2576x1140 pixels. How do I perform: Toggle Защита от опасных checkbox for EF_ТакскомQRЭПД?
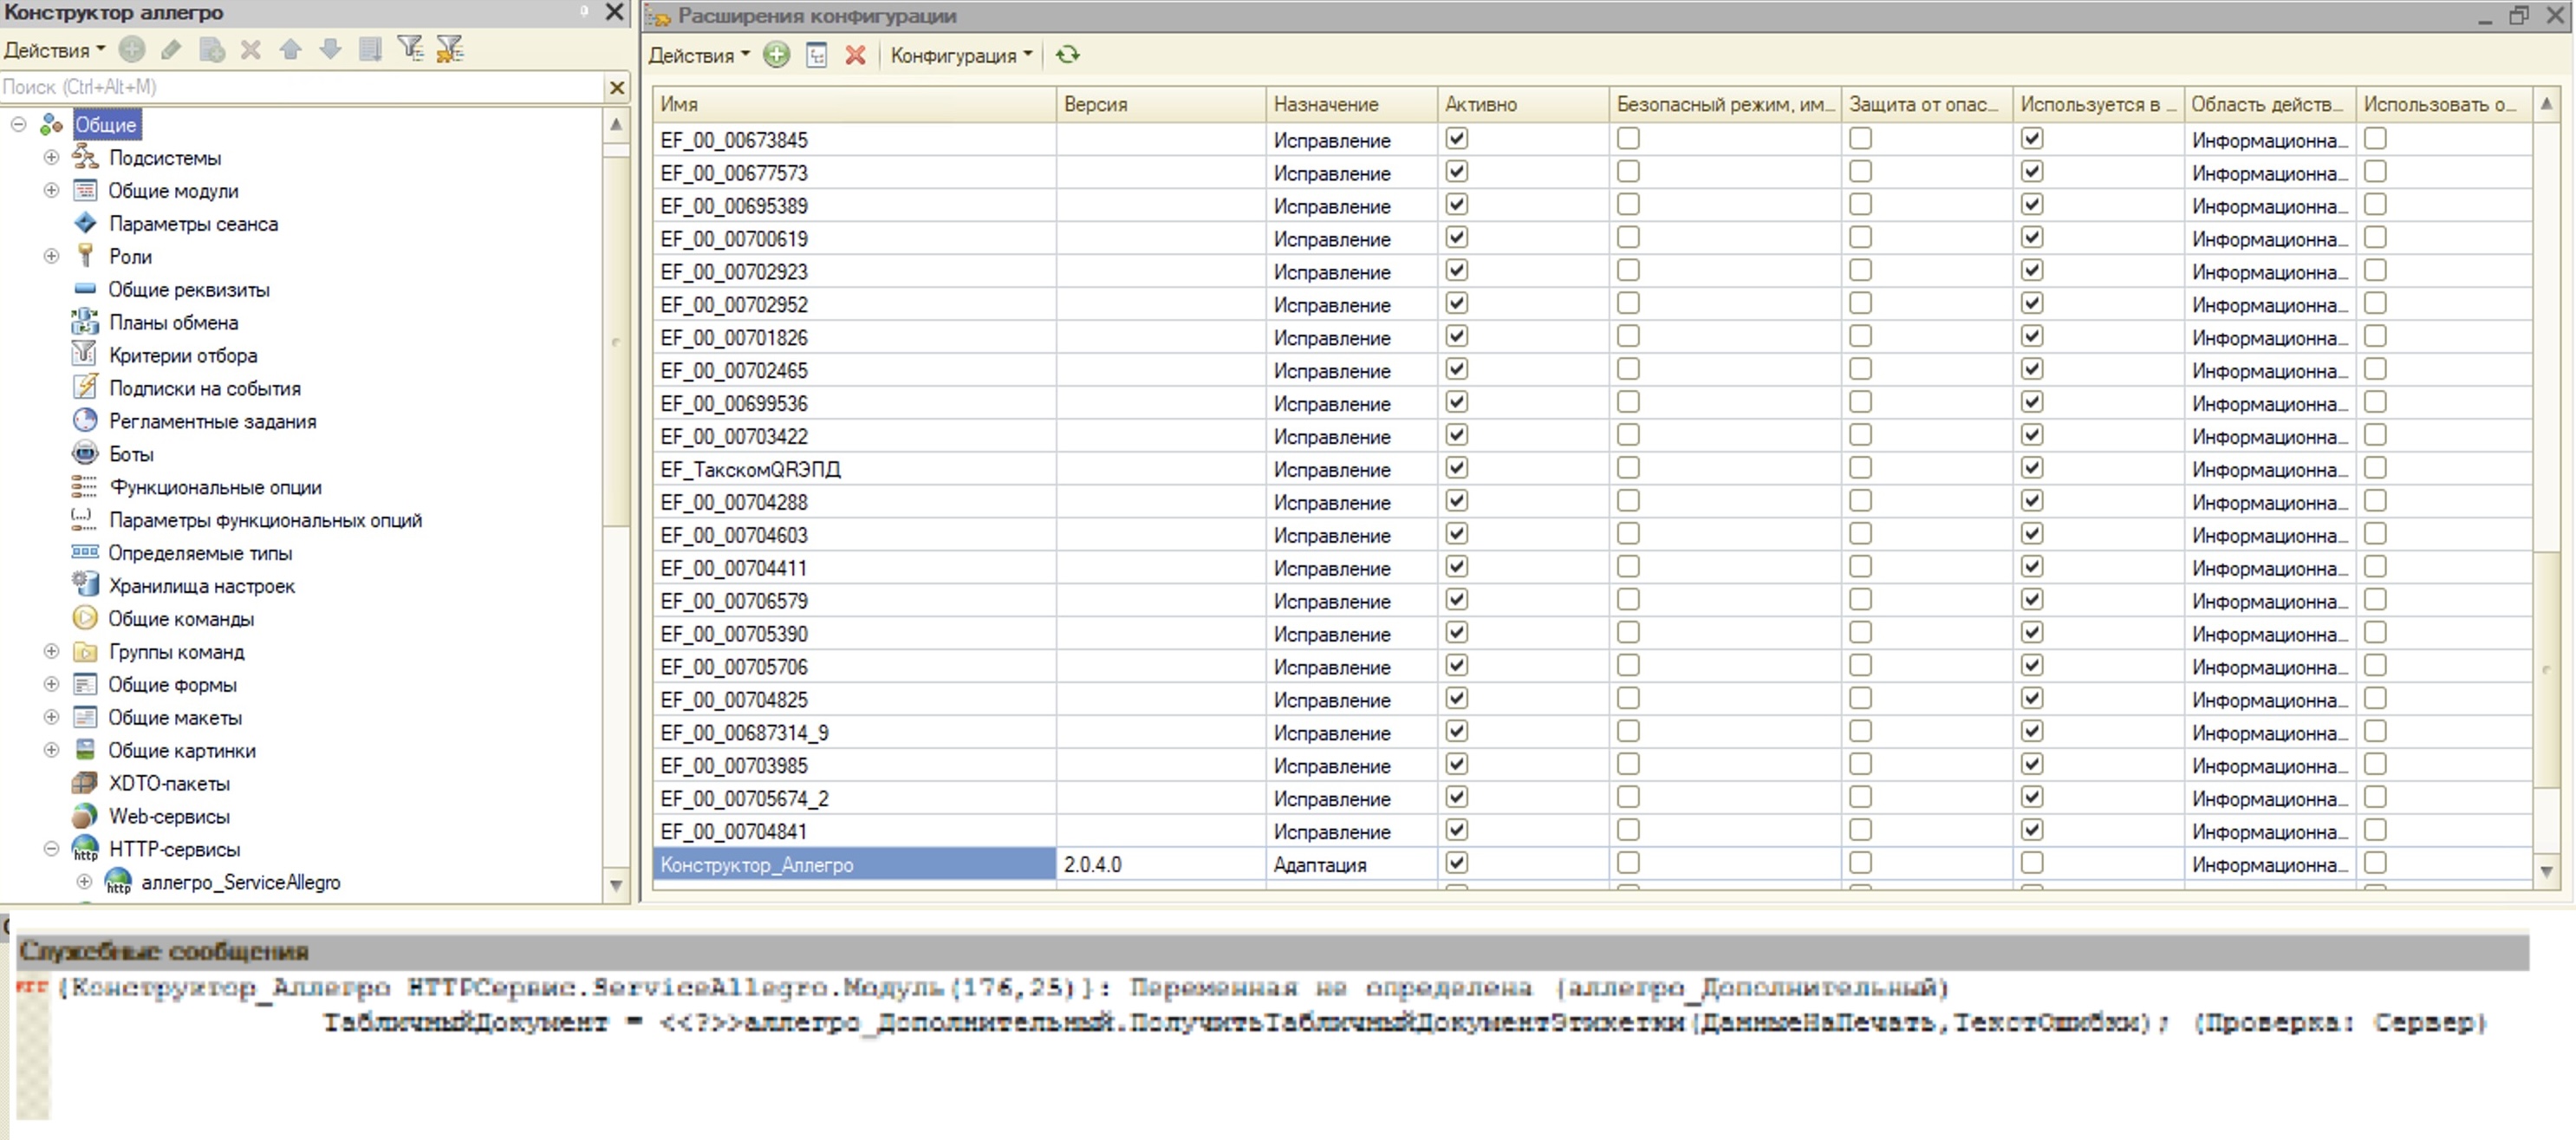pyautogui.click(x=1860, y=468)
